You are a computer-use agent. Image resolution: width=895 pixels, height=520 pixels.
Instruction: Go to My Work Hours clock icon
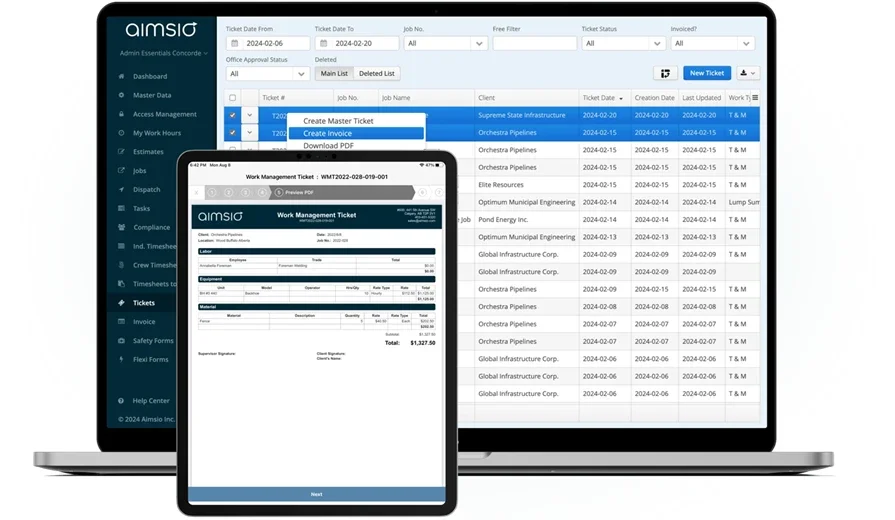[x=122, y=133]
